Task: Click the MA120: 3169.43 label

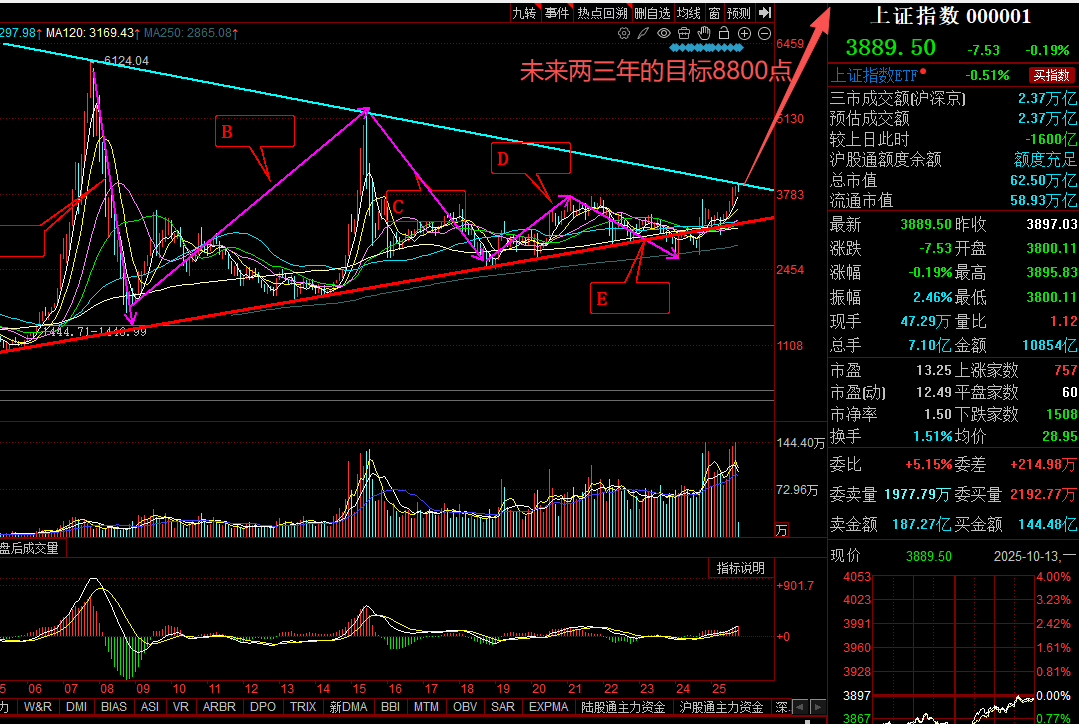Action: [92, 32]
